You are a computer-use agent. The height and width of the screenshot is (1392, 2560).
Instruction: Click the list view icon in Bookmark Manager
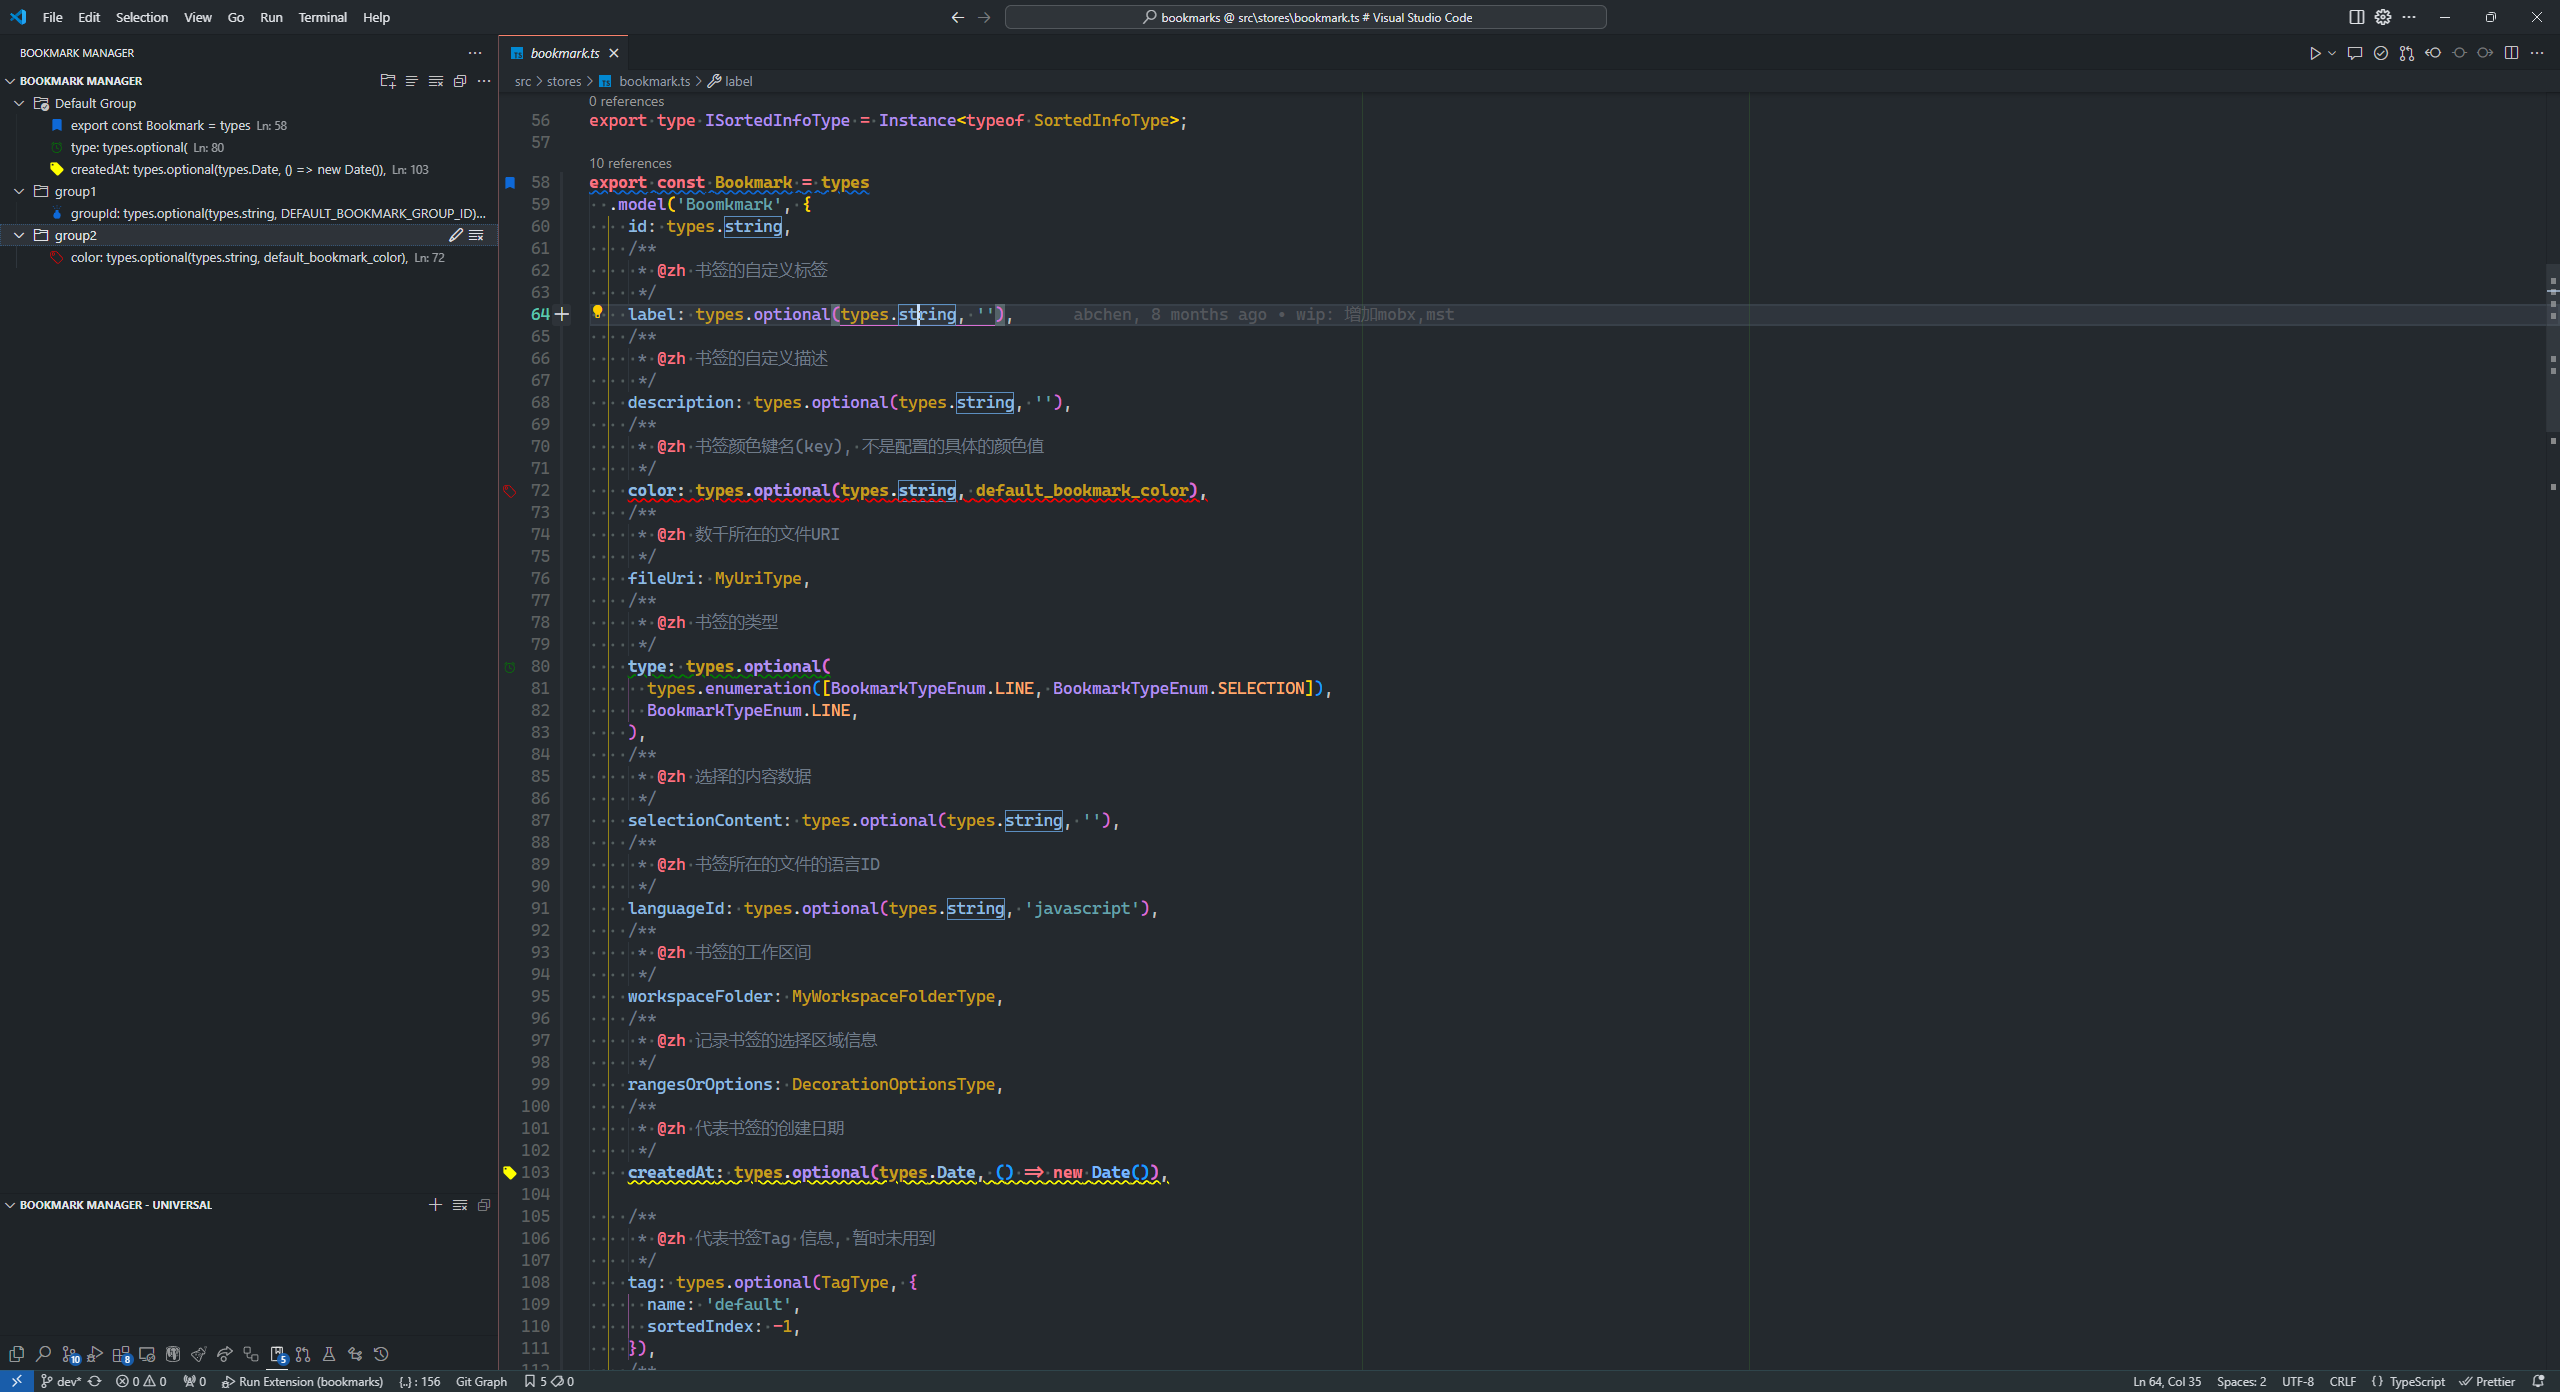(x=412, y=81)
